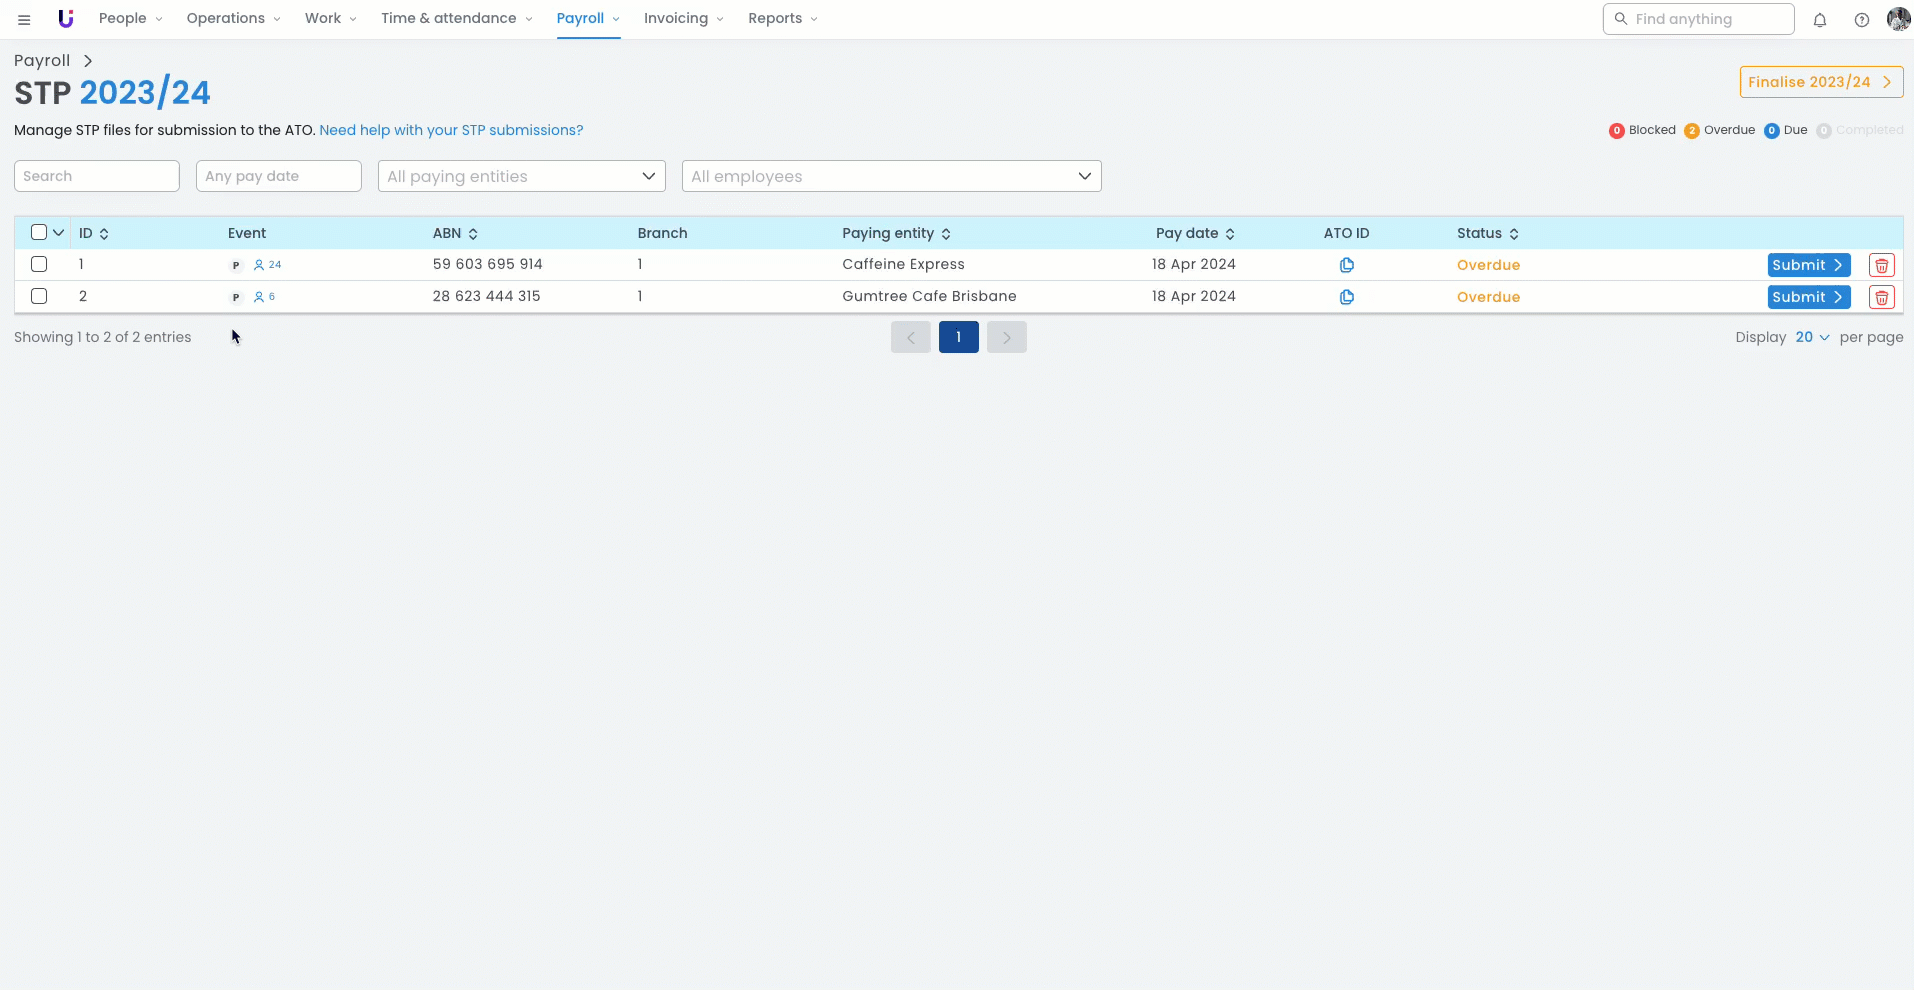Screen dimensions: 1914x990
Task: Click the user profile avatar
Action: click(x=1897, y=19)
